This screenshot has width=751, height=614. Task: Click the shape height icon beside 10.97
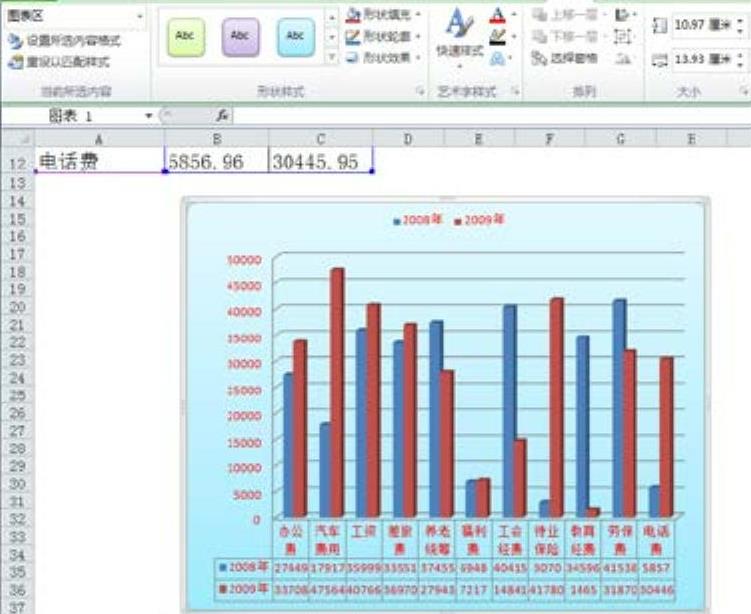tap(660, 25)
